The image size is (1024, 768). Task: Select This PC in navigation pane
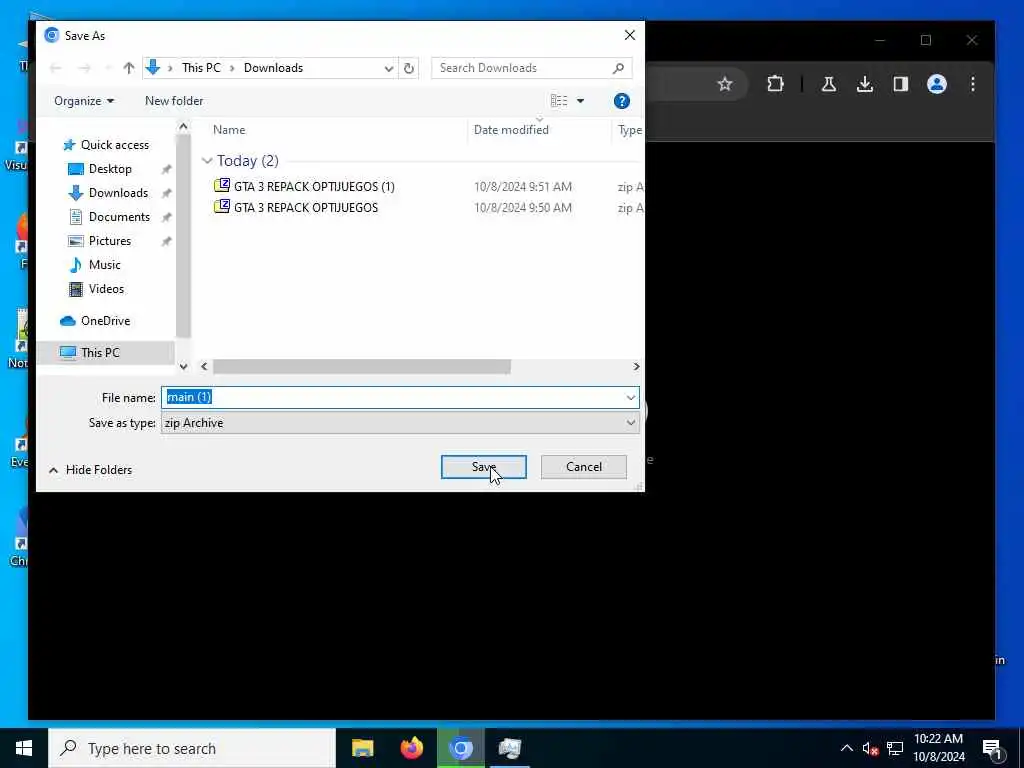point(100,353)
